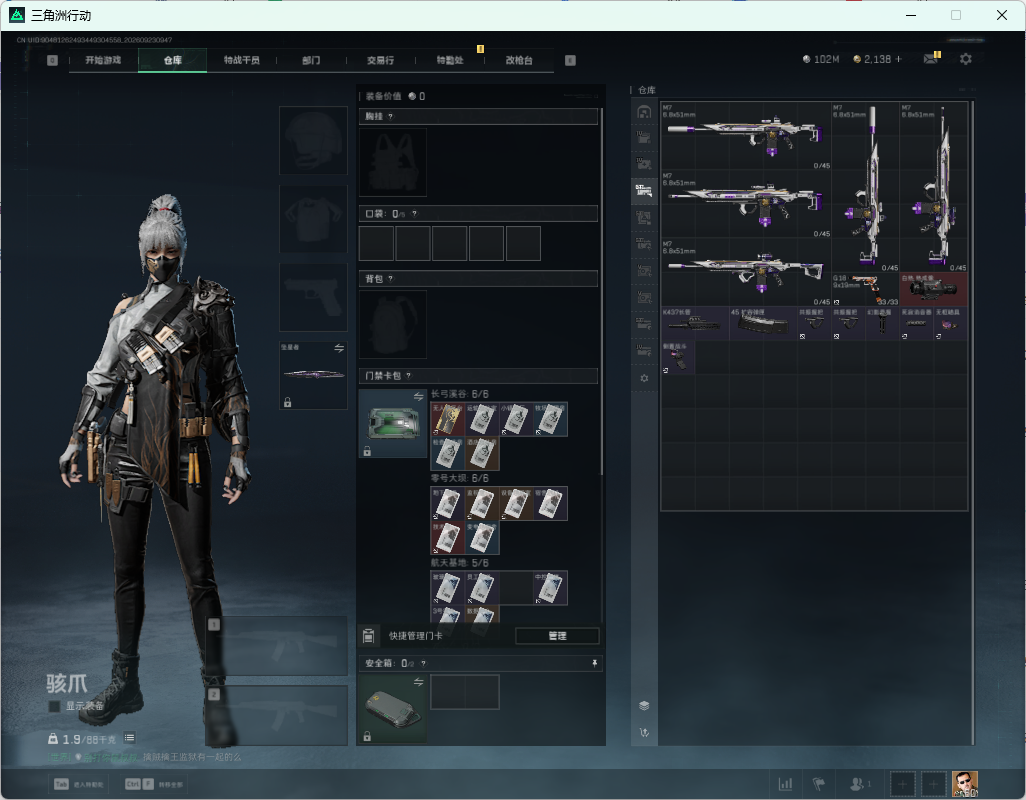Viewport: 1026px width, 800px height.
Task: Select the first 长弓溪谷 red keycard
Action: pos(448,419)
